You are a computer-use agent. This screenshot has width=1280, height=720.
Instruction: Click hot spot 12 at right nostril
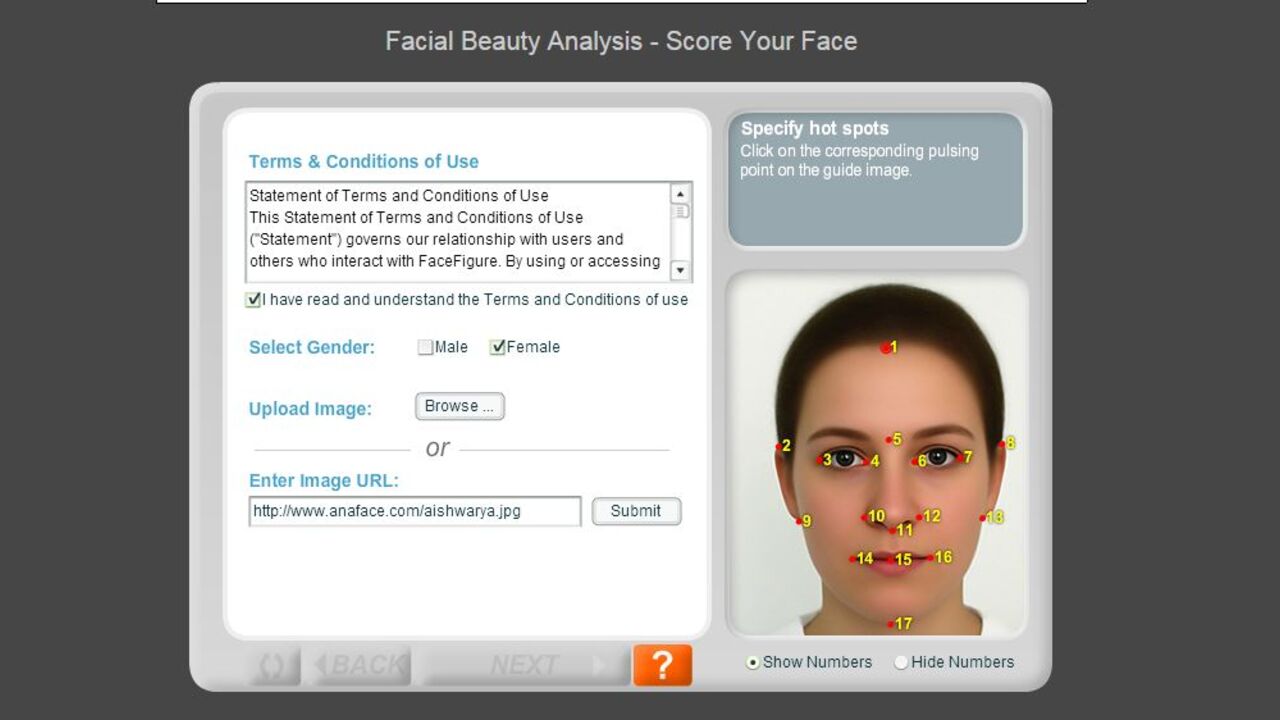click(920, 517)
